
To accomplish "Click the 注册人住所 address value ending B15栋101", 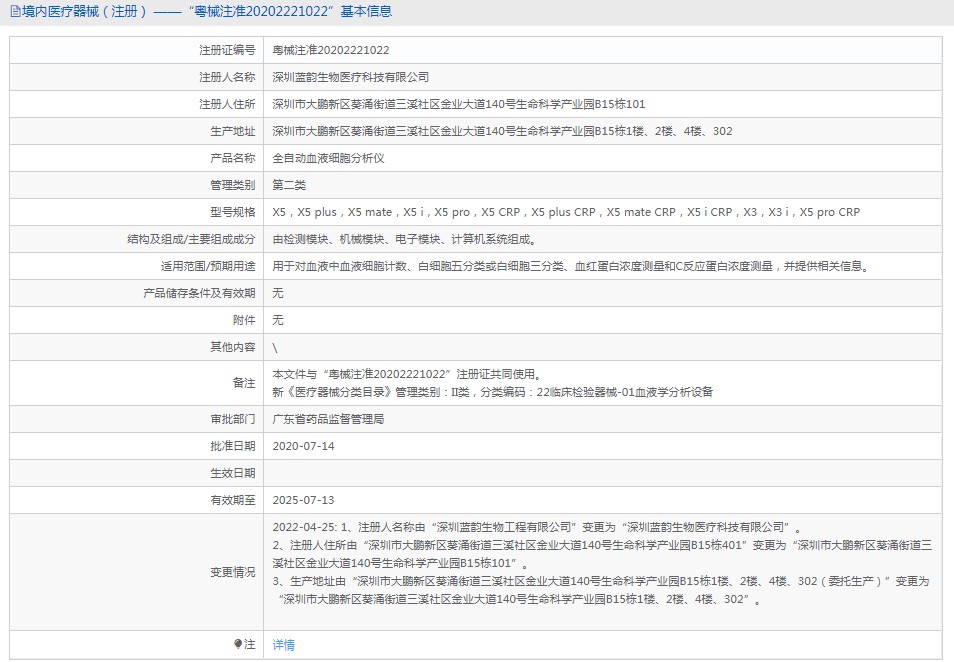I will point(459,104).
